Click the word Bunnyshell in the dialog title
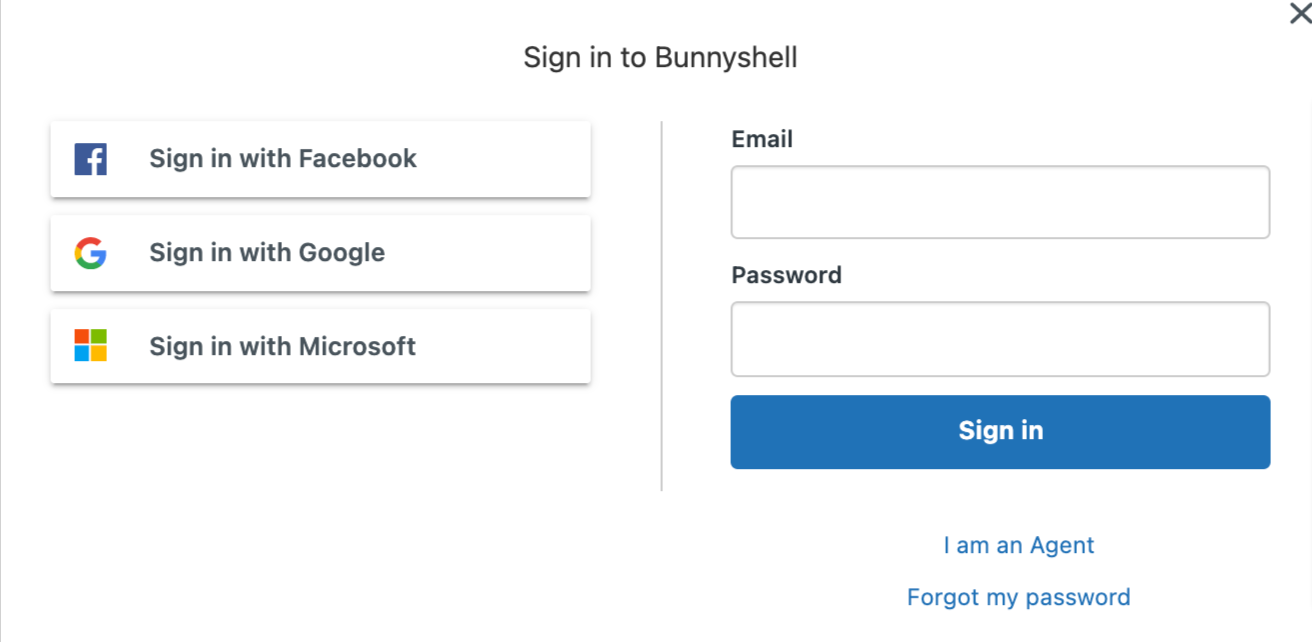 click(x=726, y=58)
